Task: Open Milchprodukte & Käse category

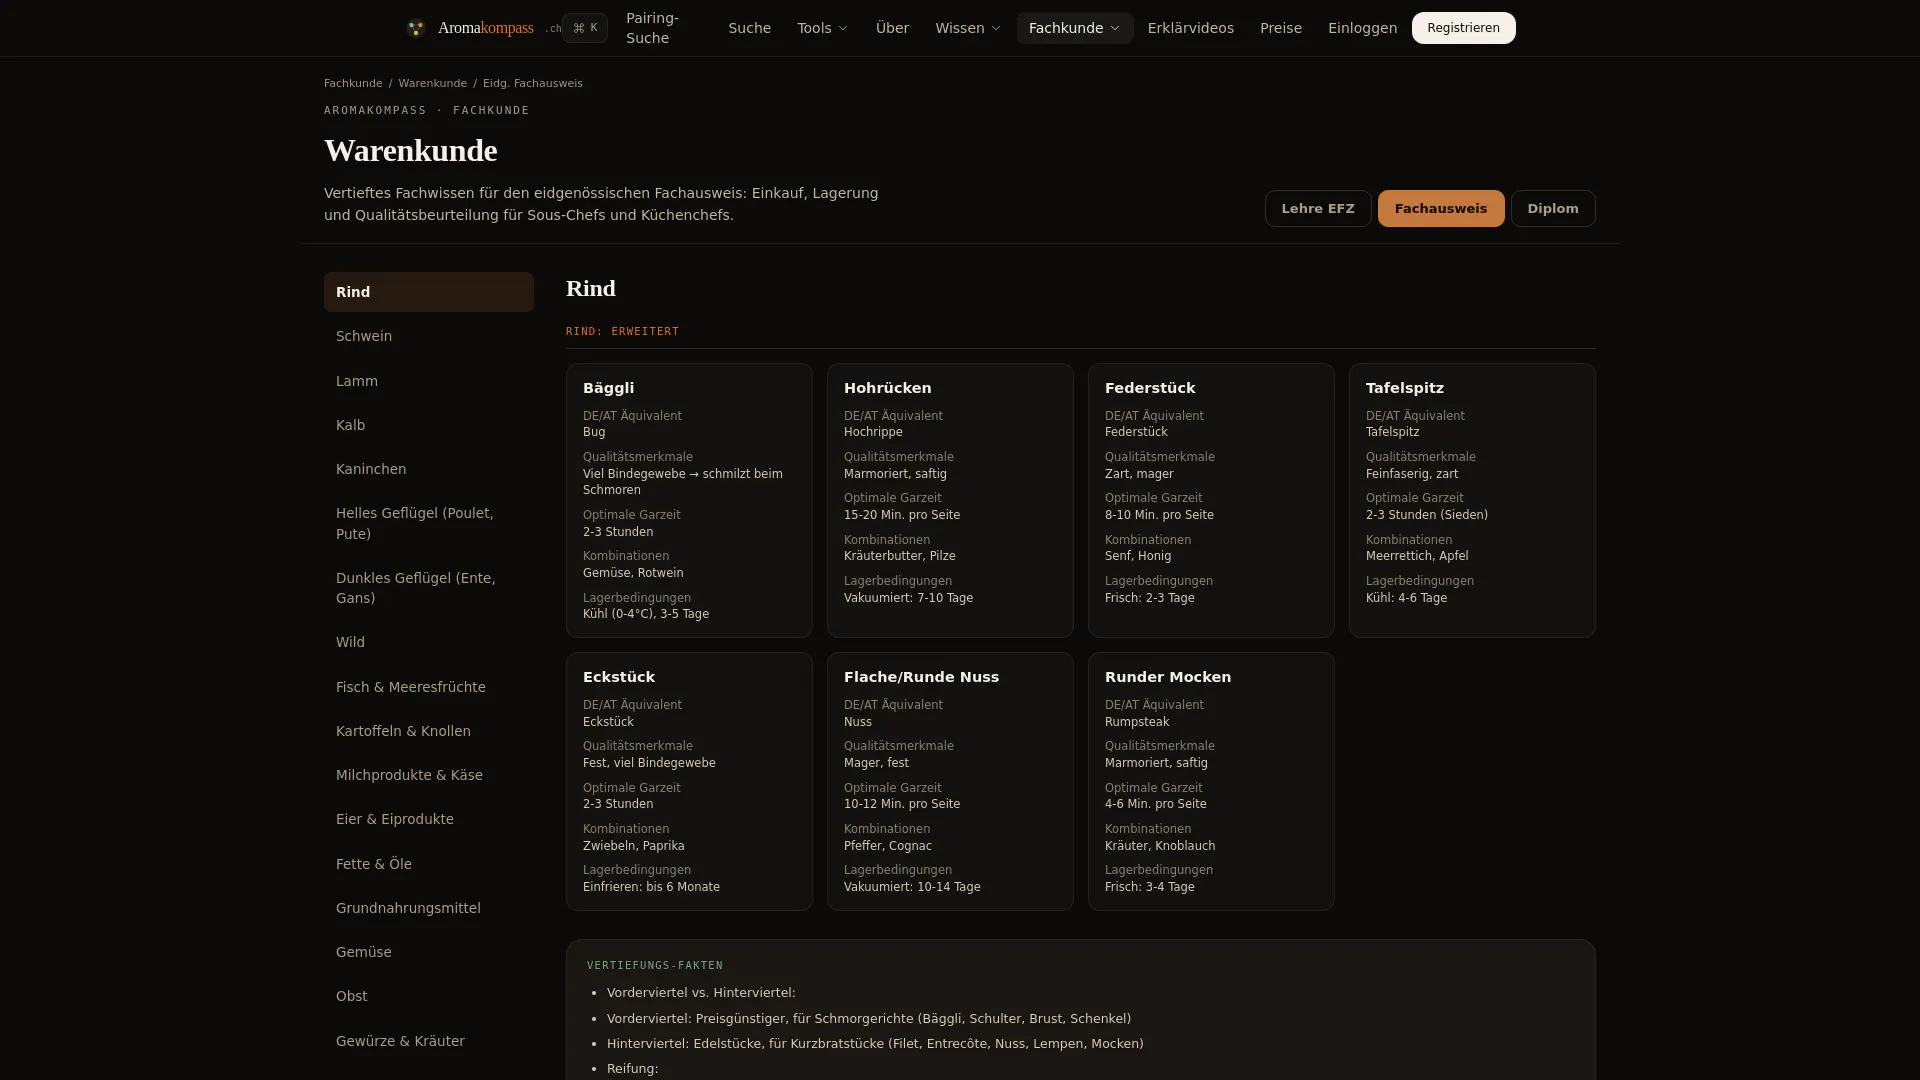Action: (428, 775)
